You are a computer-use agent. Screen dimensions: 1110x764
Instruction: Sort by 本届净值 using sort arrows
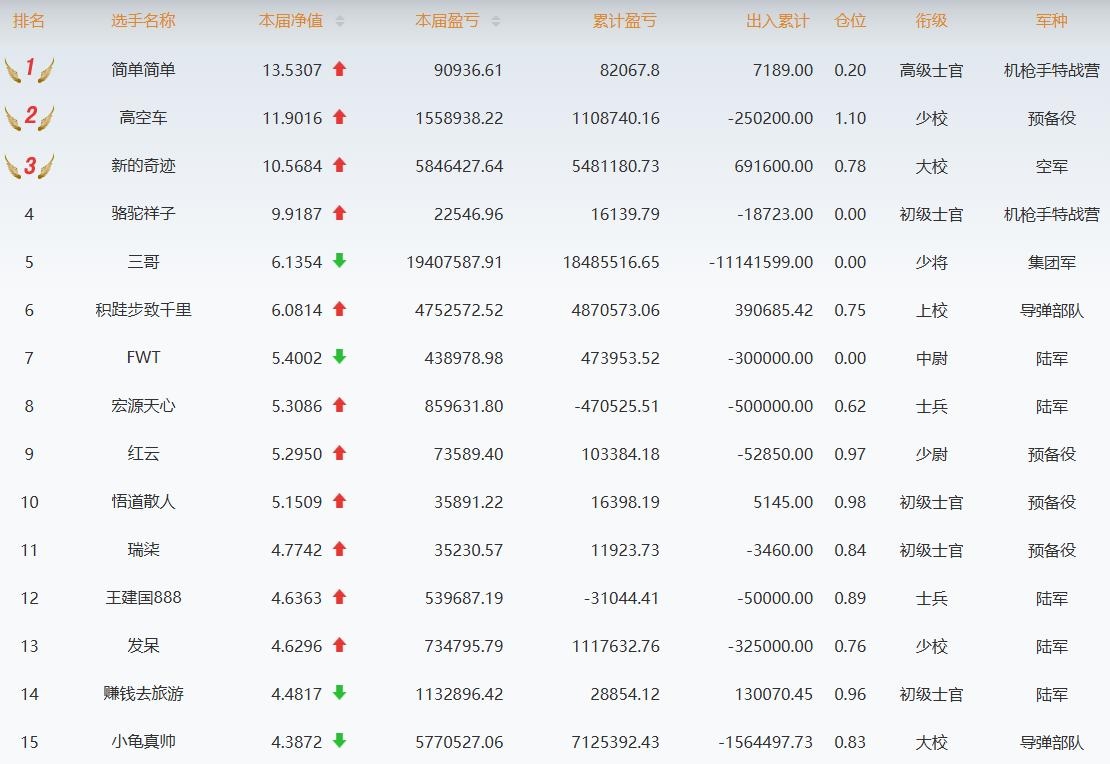[340, 21]
